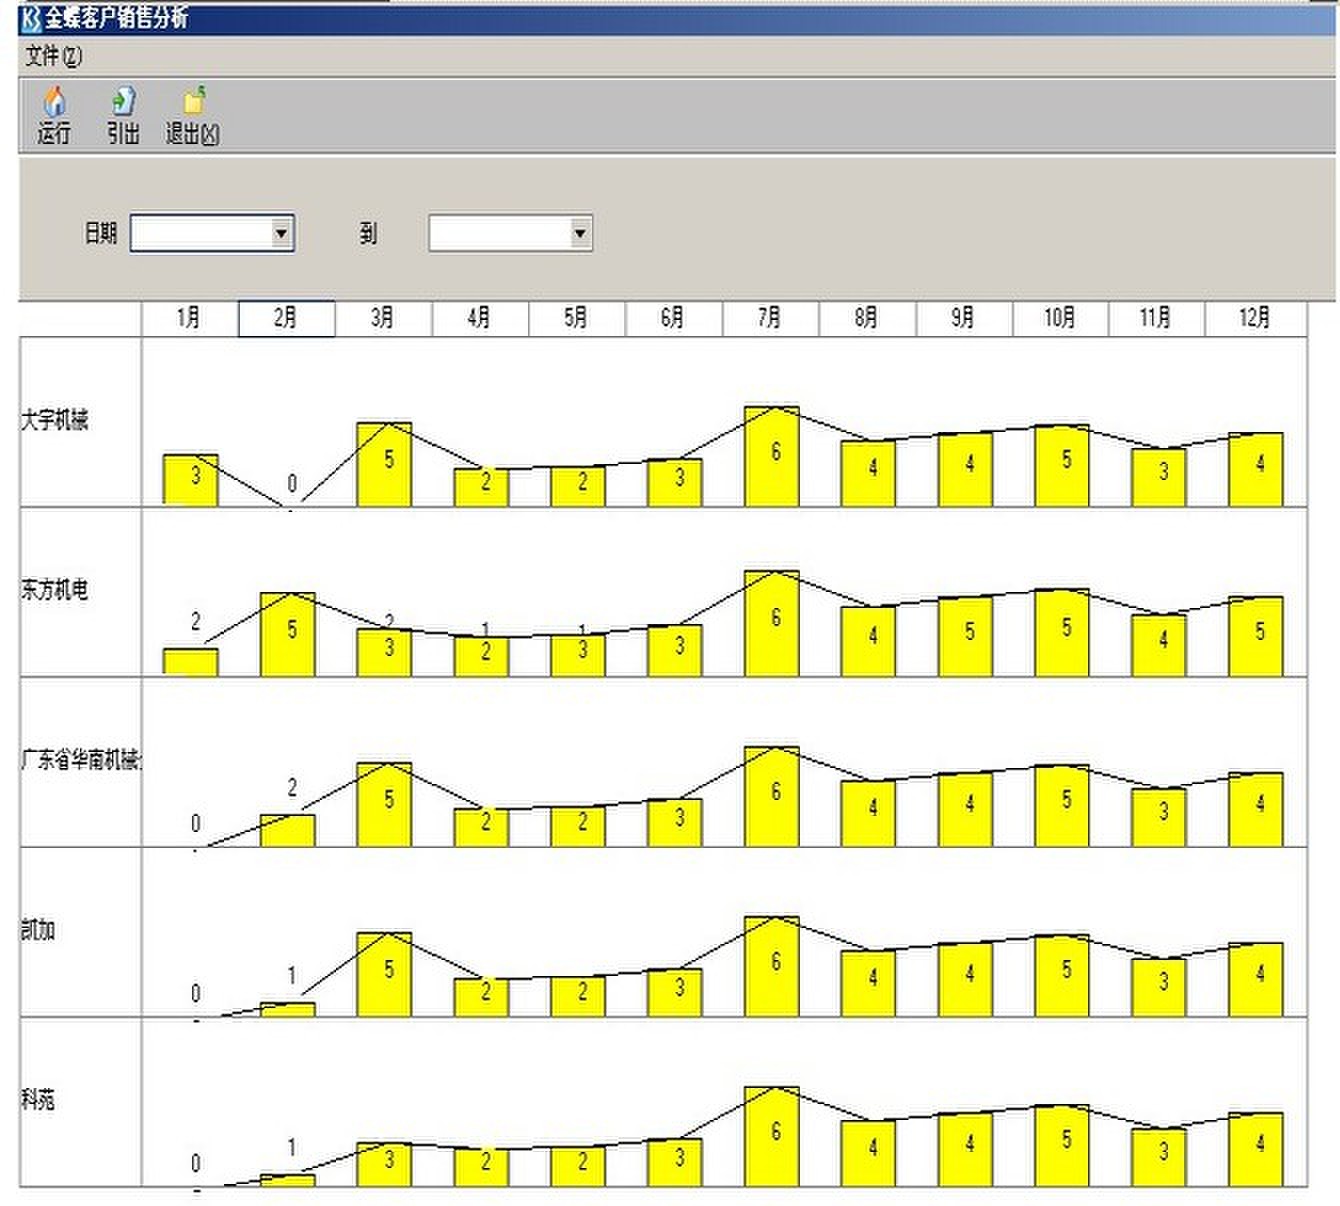Click the 1月 bar in the 东方机电 row
The height and width of the screenshot is (1206, 1340).
click(190, 662)
